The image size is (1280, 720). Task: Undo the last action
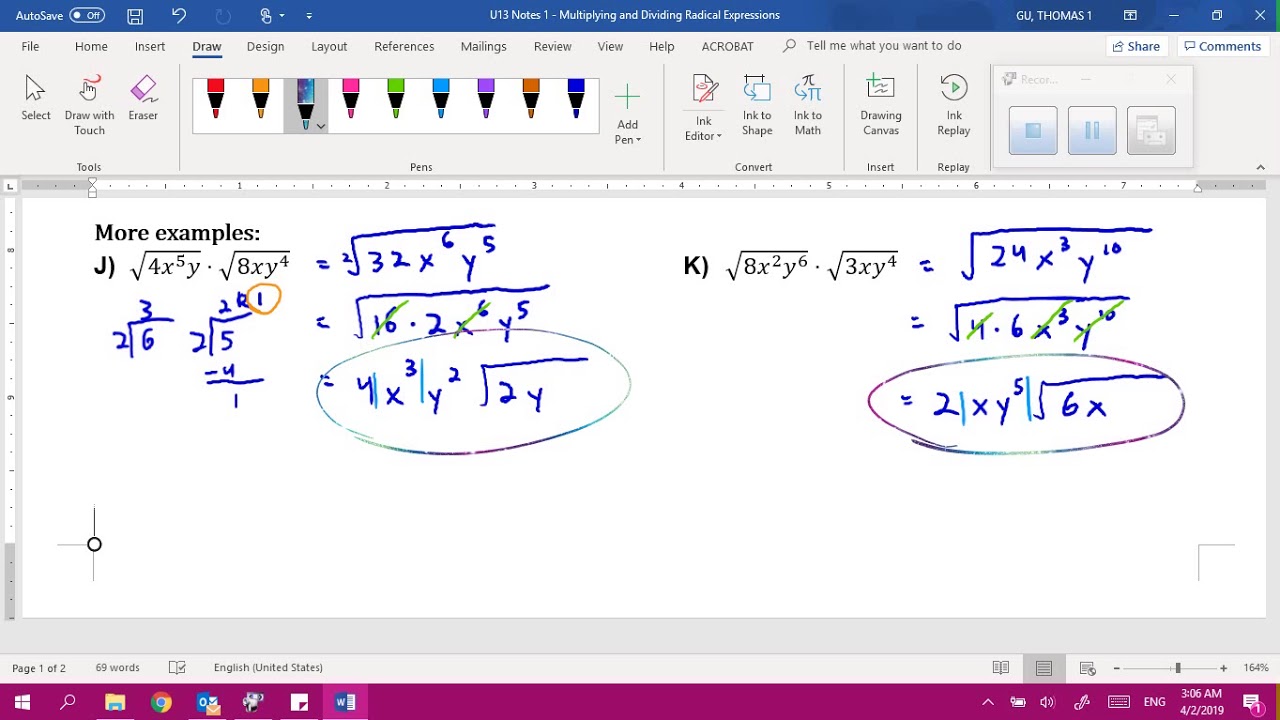(179, 16)
